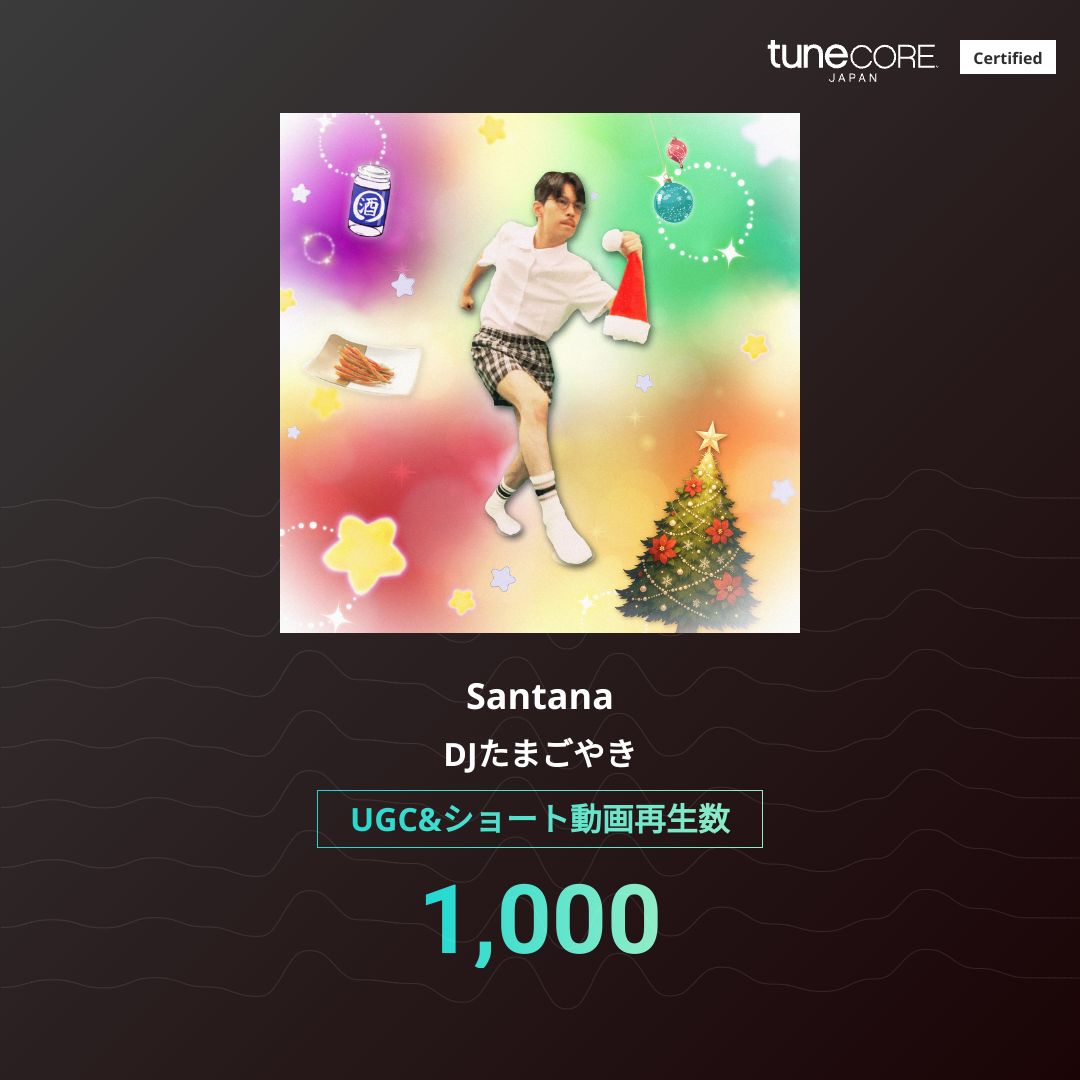Click the large yellow star
The width and height of the screenshot is (1080, 1080).
pyautogui.click(x=364, y=553)
